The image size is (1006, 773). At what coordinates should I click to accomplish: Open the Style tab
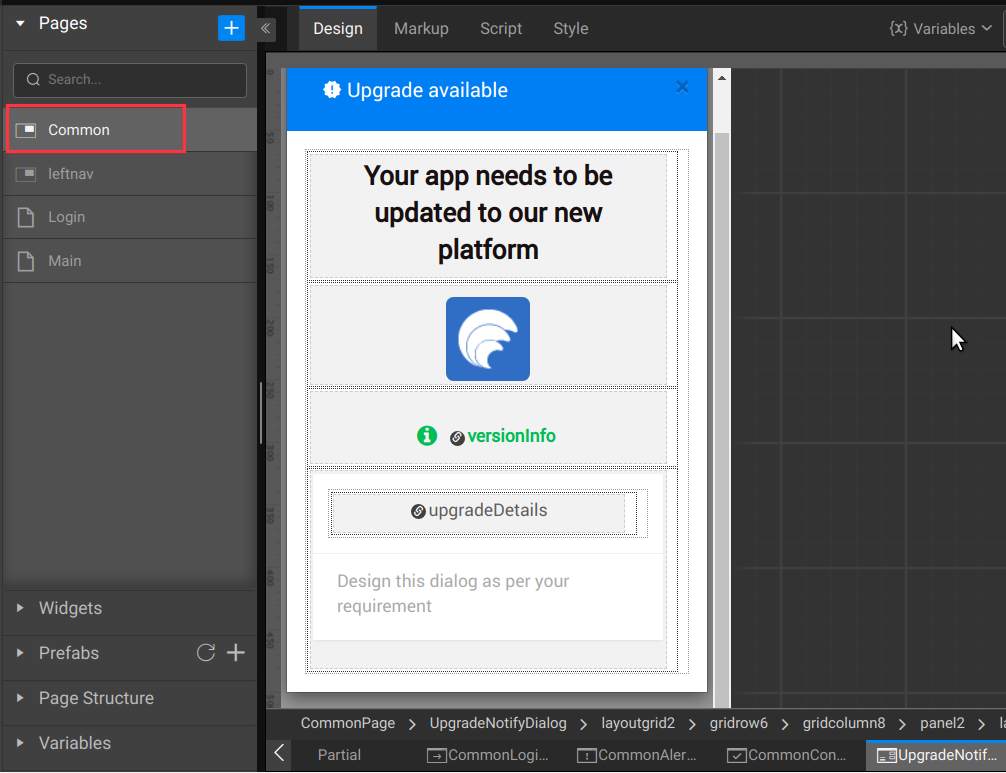[x=571, y=29]
